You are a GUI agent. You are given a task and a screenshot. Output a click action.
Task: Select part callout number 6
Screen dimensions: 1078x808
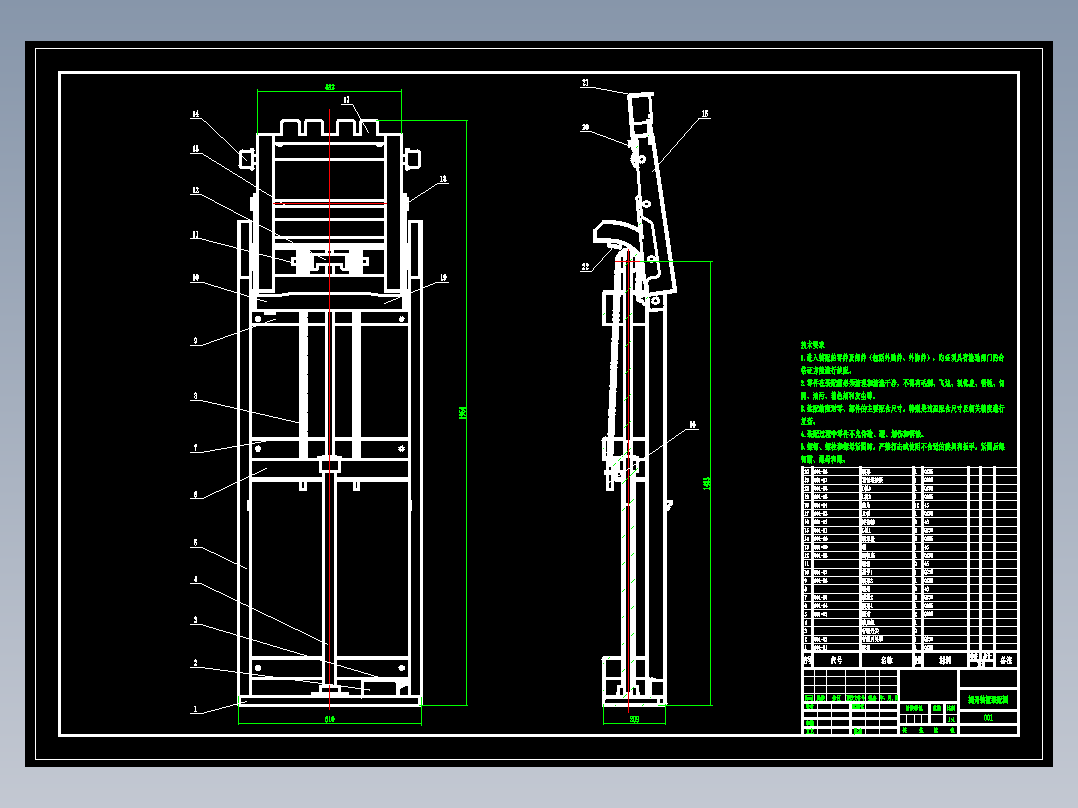click(195, 494)
